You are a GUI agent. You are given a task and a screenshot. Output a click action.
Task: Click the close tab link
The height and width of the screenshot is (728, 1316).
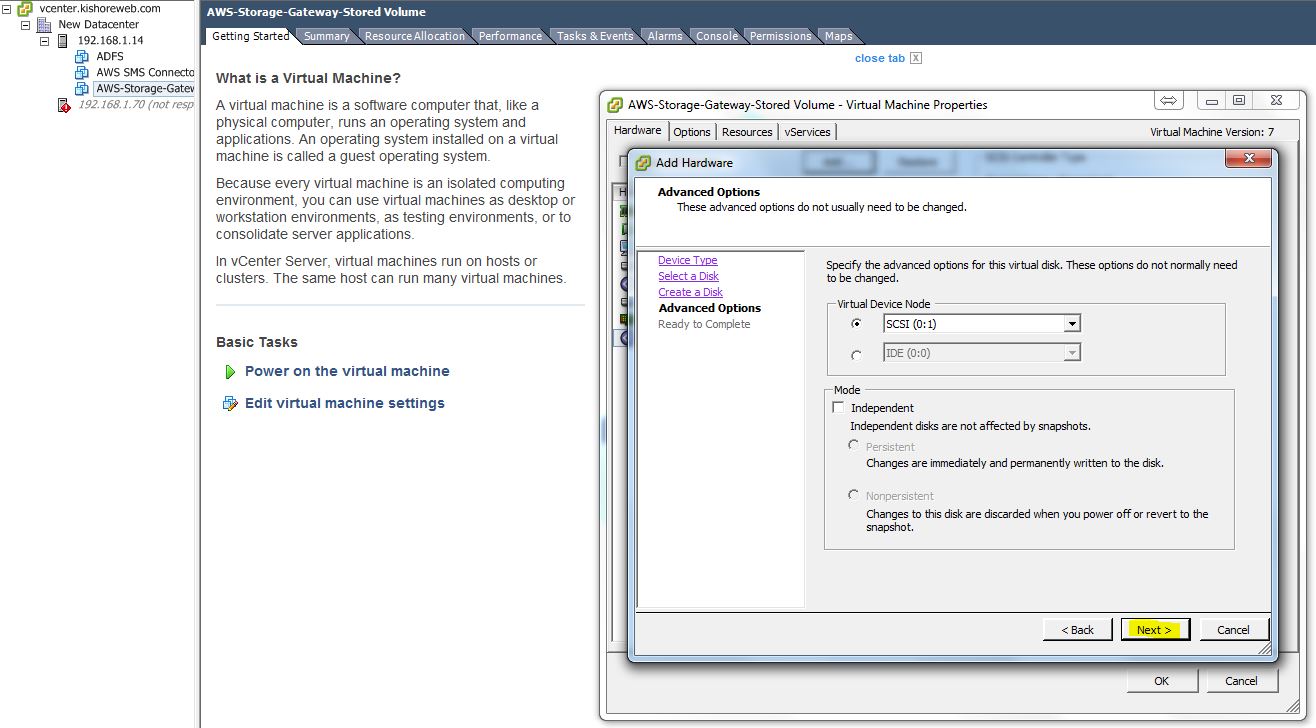click(879, 58)
